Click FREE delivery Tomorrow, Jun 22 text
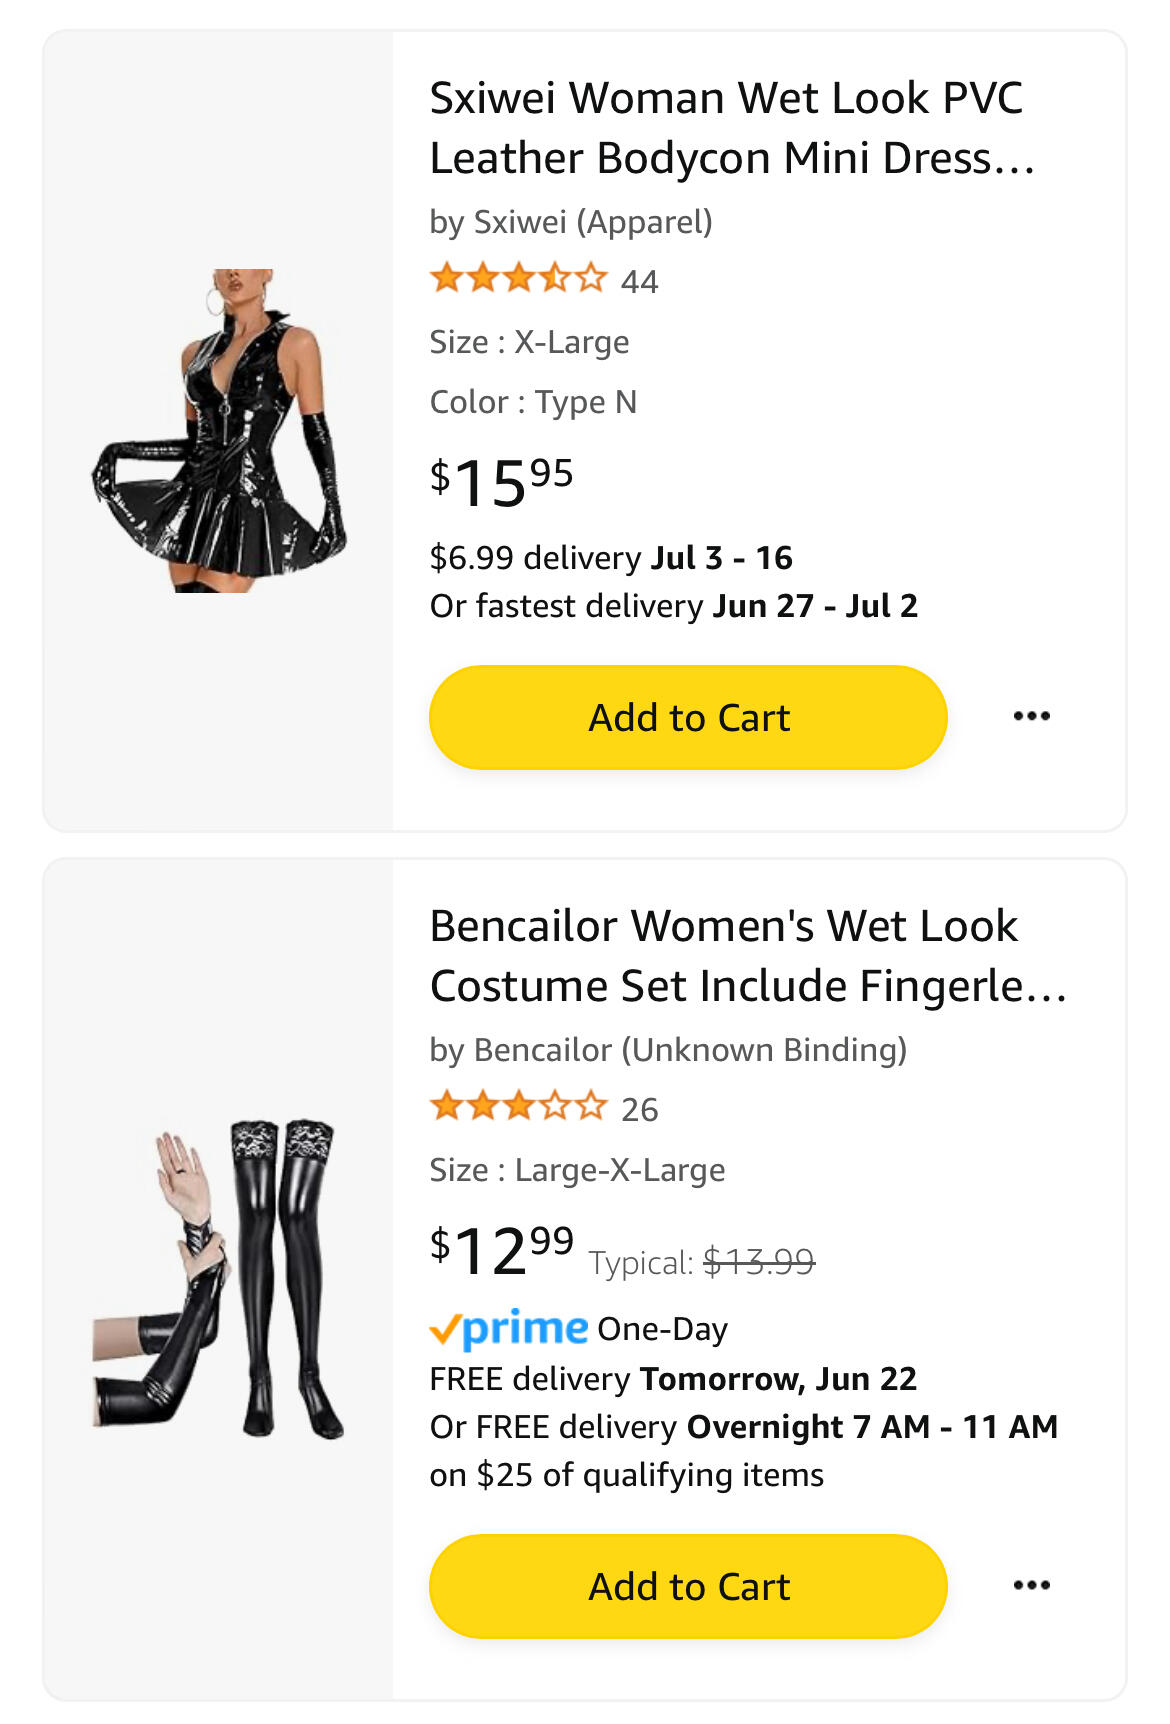Screen dimensions: 1170x1724 click(x=673, y=1379)
